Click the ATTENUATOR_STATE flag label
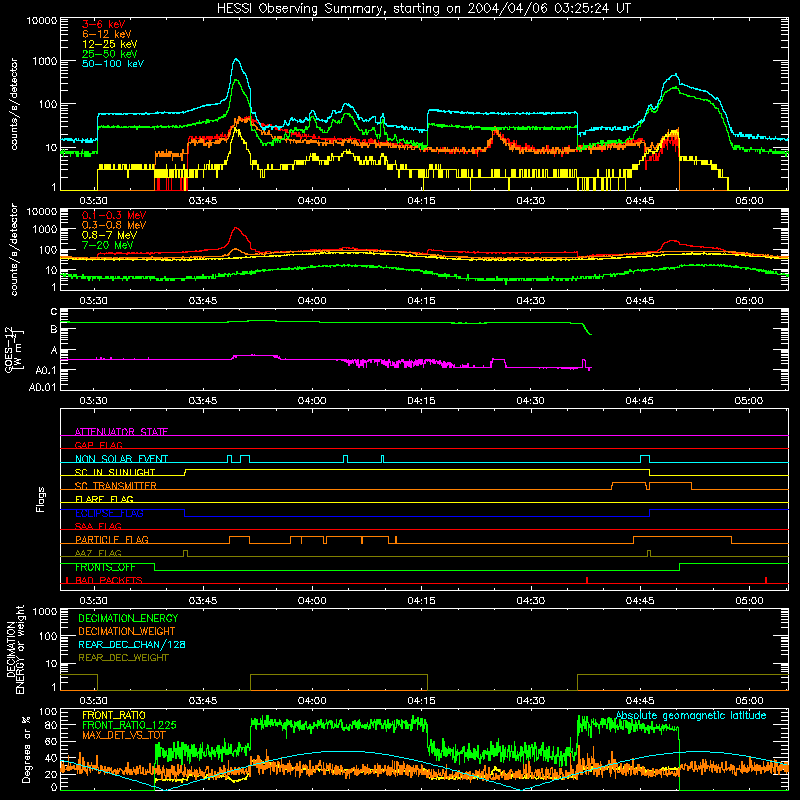 pyautogui.click(x=121, y=432)
